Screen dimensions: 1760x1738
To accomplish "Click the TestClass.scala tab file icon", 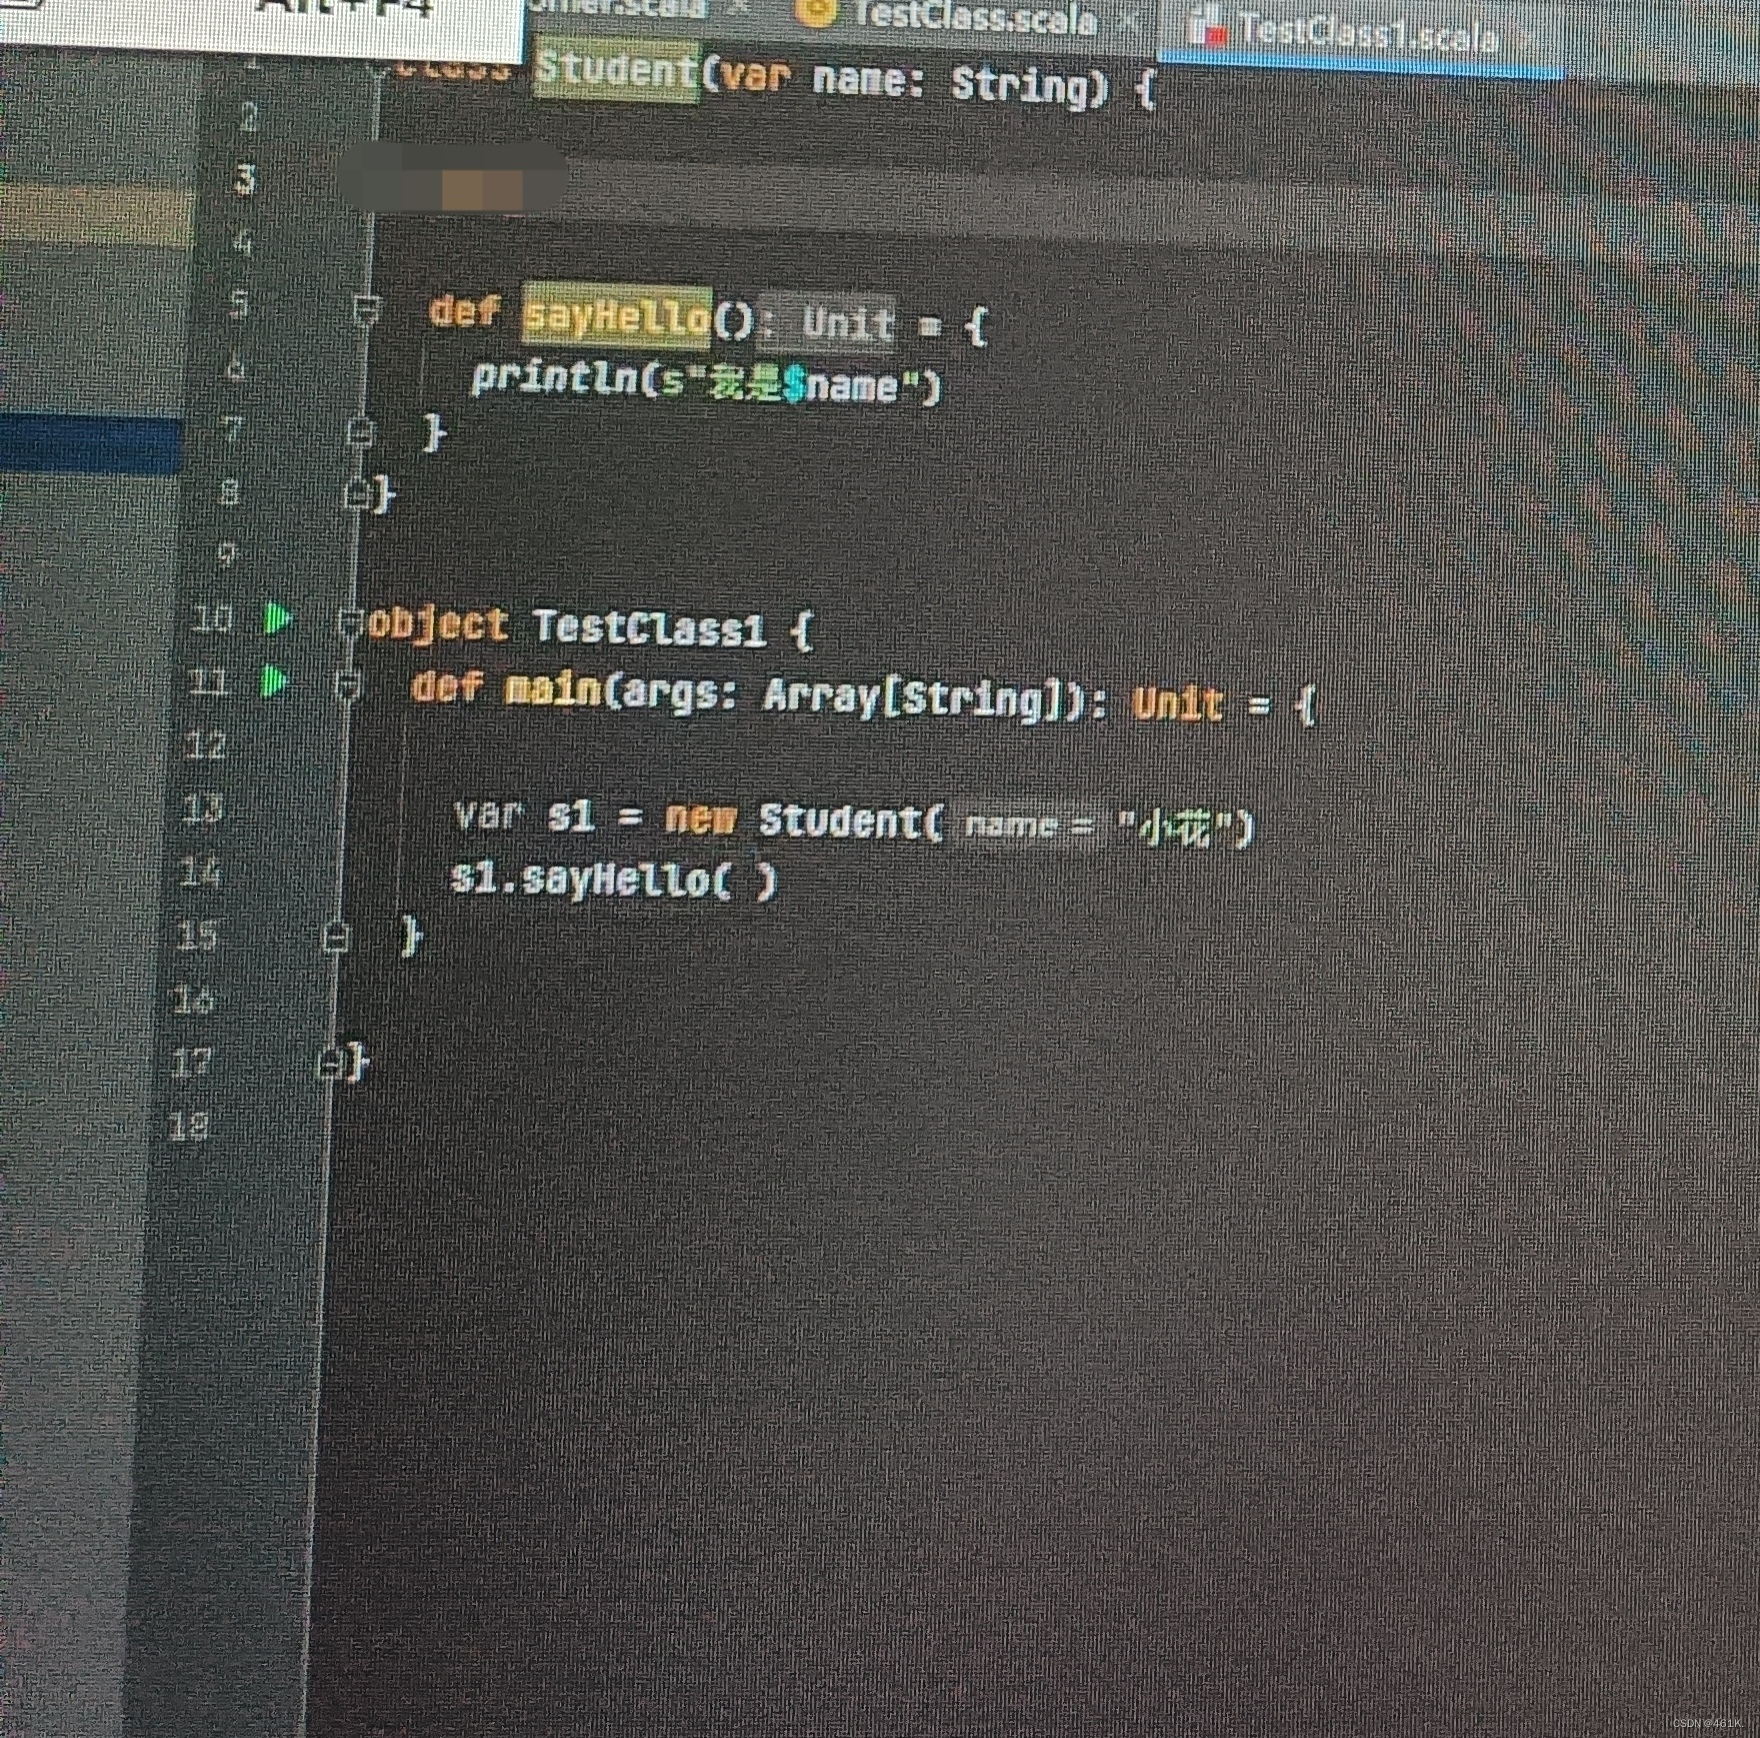I will [819, 10].
